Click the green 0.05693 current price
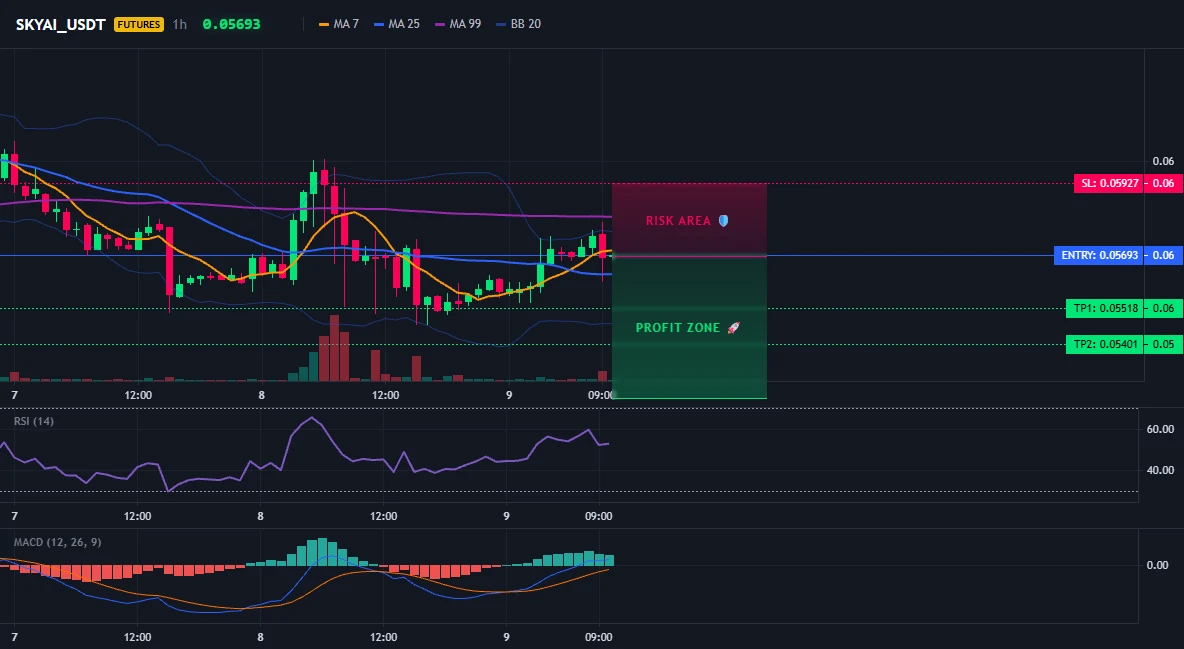Screen dimensions: 1184x649 [231, 24]
